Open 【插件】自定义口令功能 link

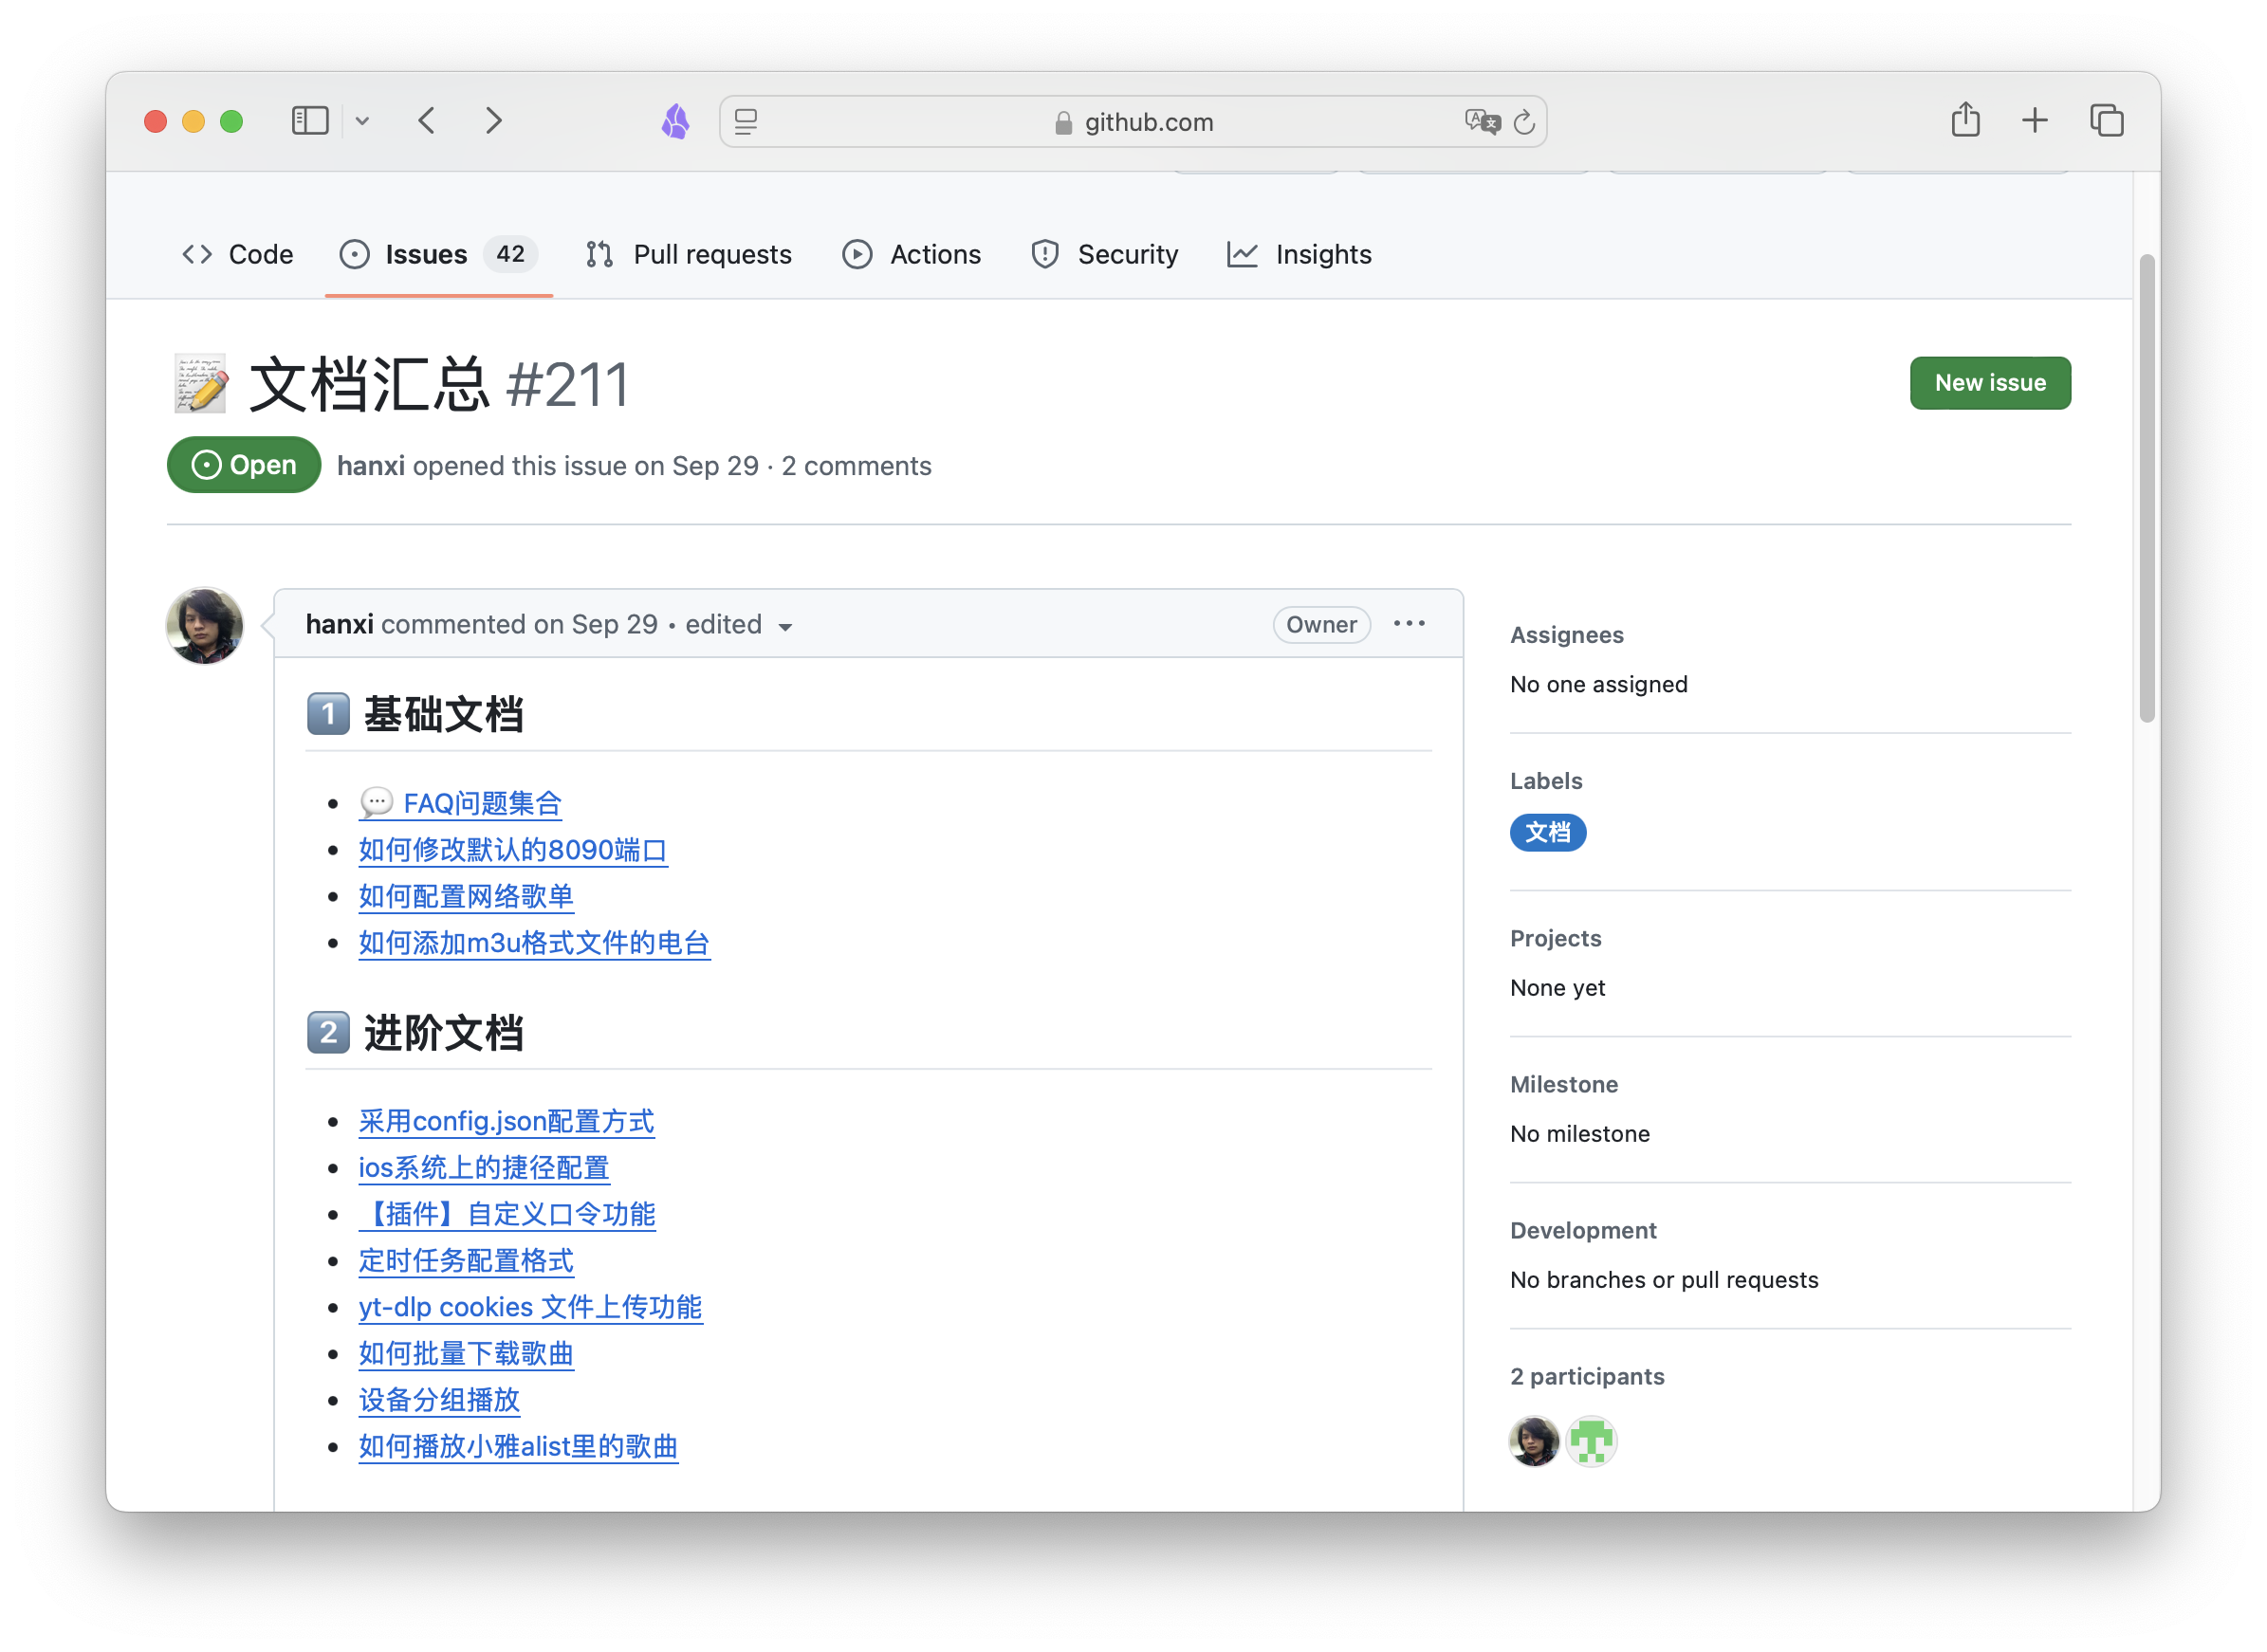click(x=507, y=1214)
